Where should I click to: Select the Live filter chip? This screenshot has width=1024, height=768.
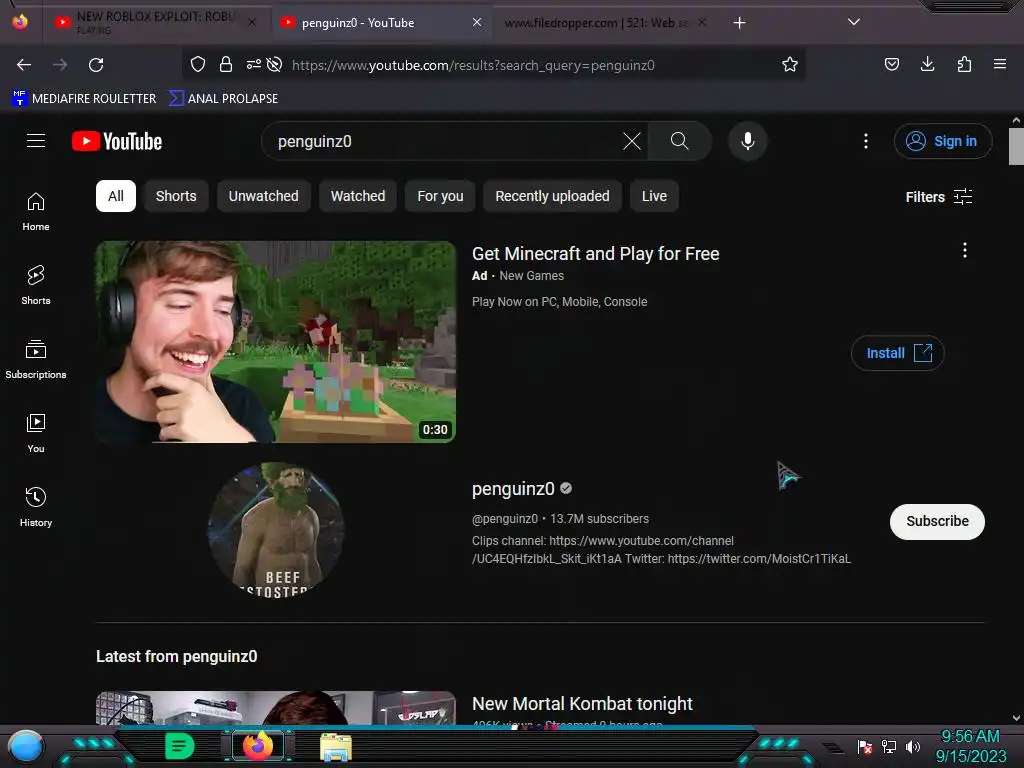tap(654, 196)
